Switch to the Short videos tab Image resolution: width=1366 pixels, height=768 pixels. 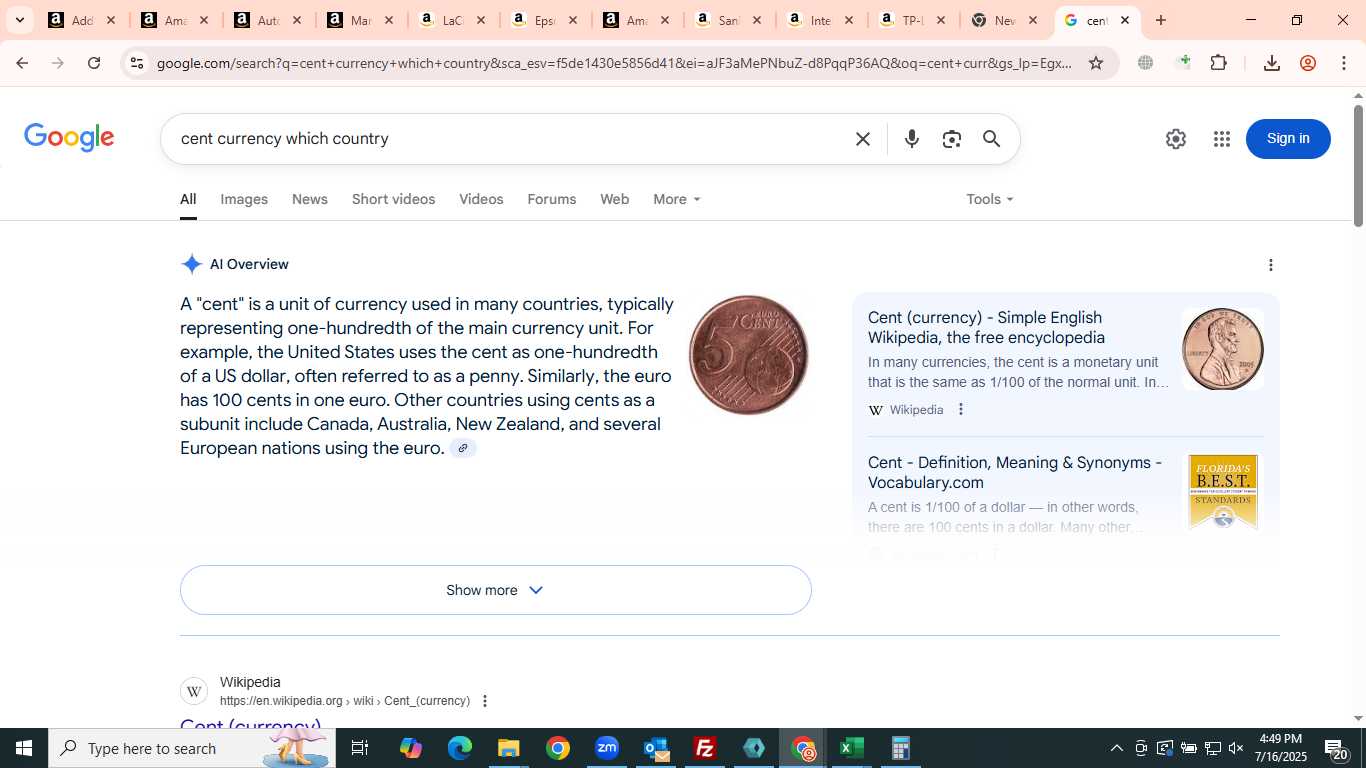394,199
